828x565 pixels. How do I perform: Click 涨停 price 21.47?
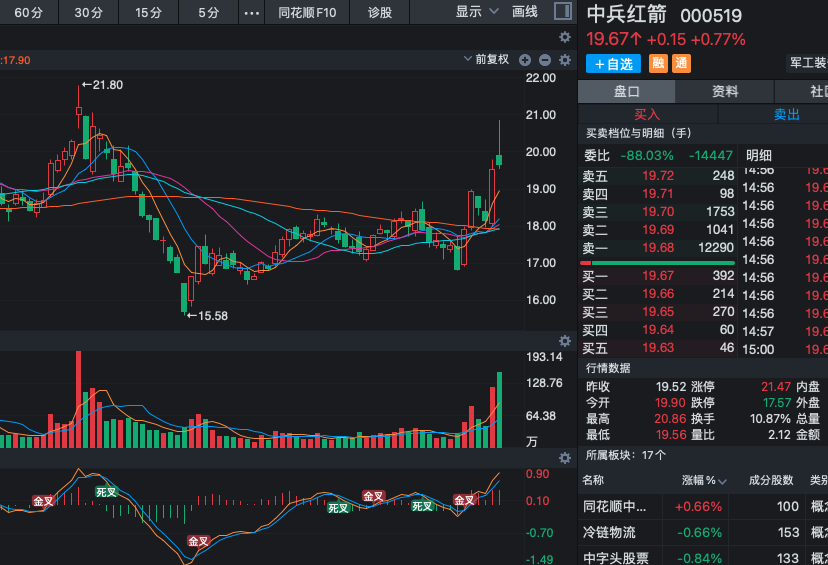click(x=776, y=387)
